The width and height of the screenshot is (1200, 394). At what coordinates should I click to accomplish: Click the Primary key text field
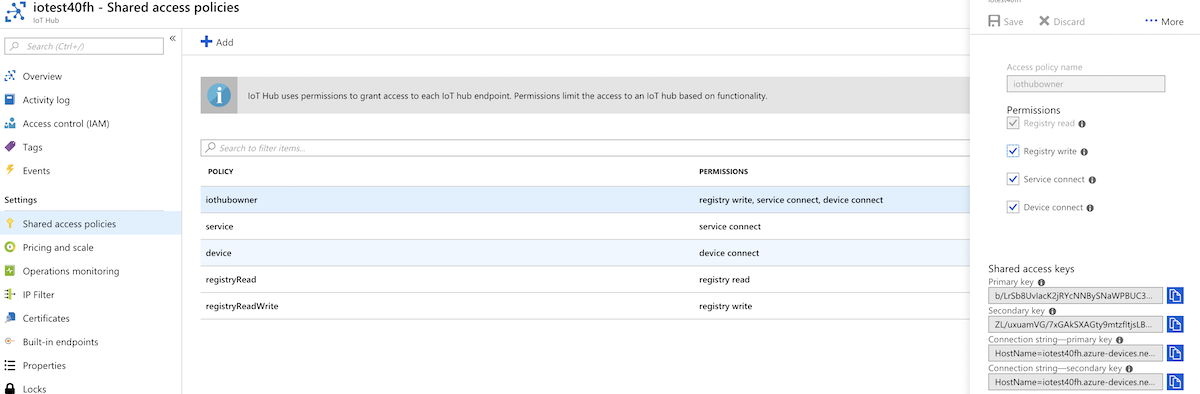click(x=1075, y=296)
